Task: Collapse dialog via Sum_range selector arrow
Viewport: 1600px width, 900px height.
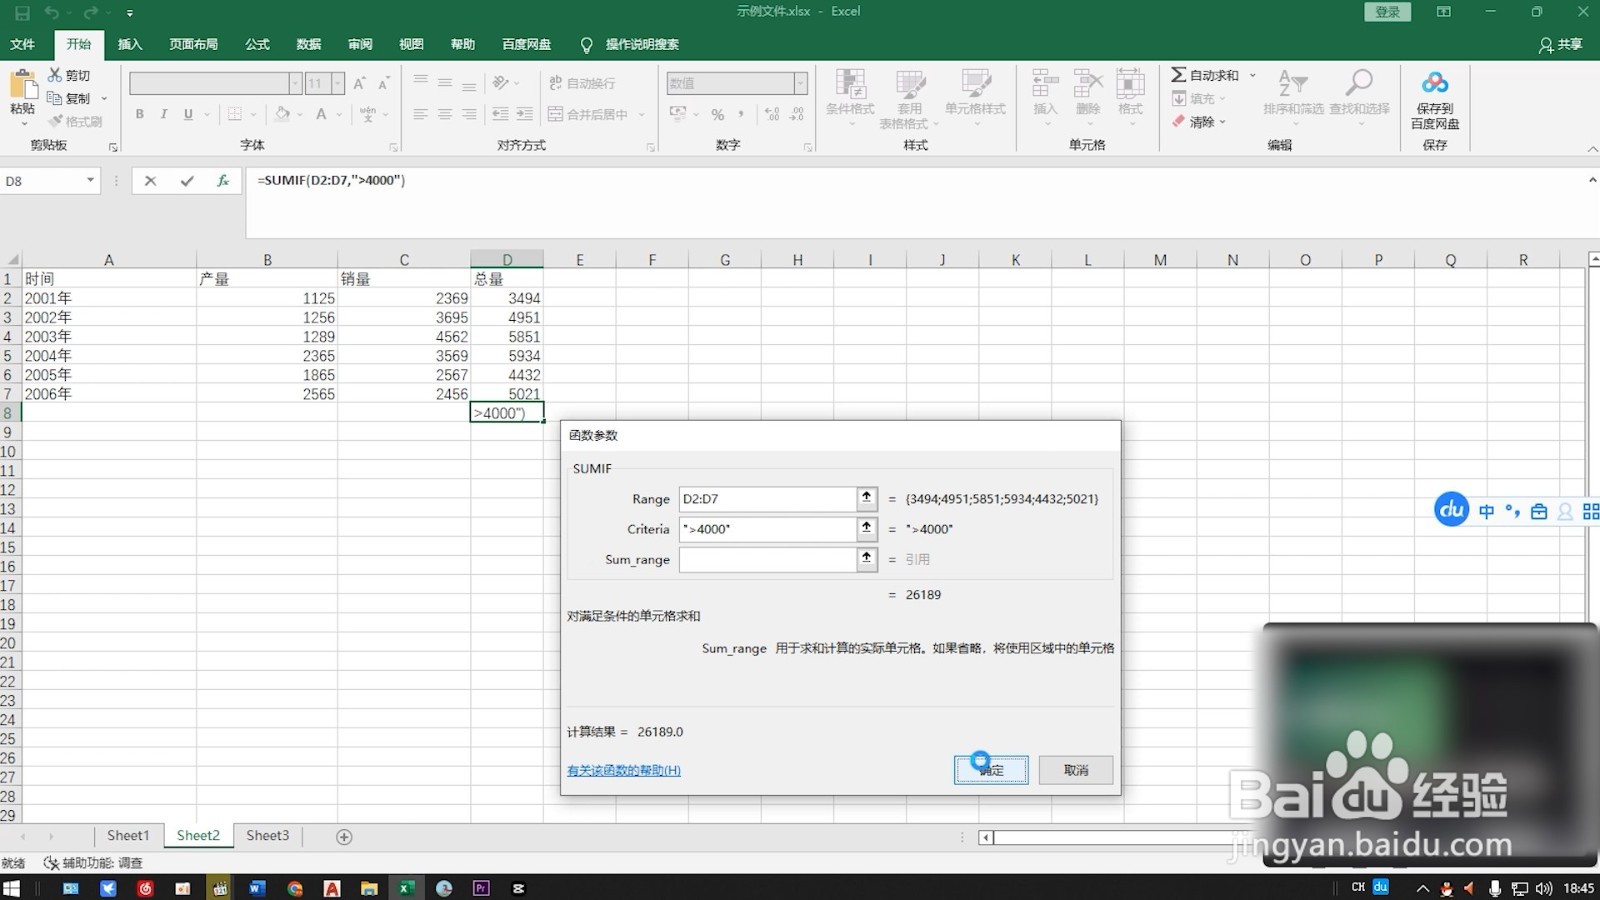Action: click(867, 559)
